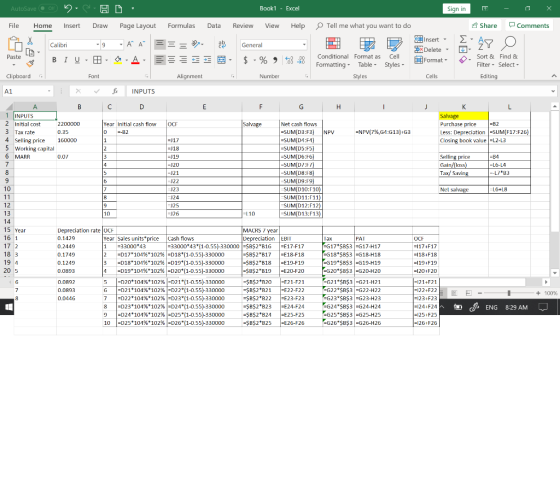The width and height of the screenshot is (560, 478).
Task: Open the number format General dropdown
Action: coord(304,45)
